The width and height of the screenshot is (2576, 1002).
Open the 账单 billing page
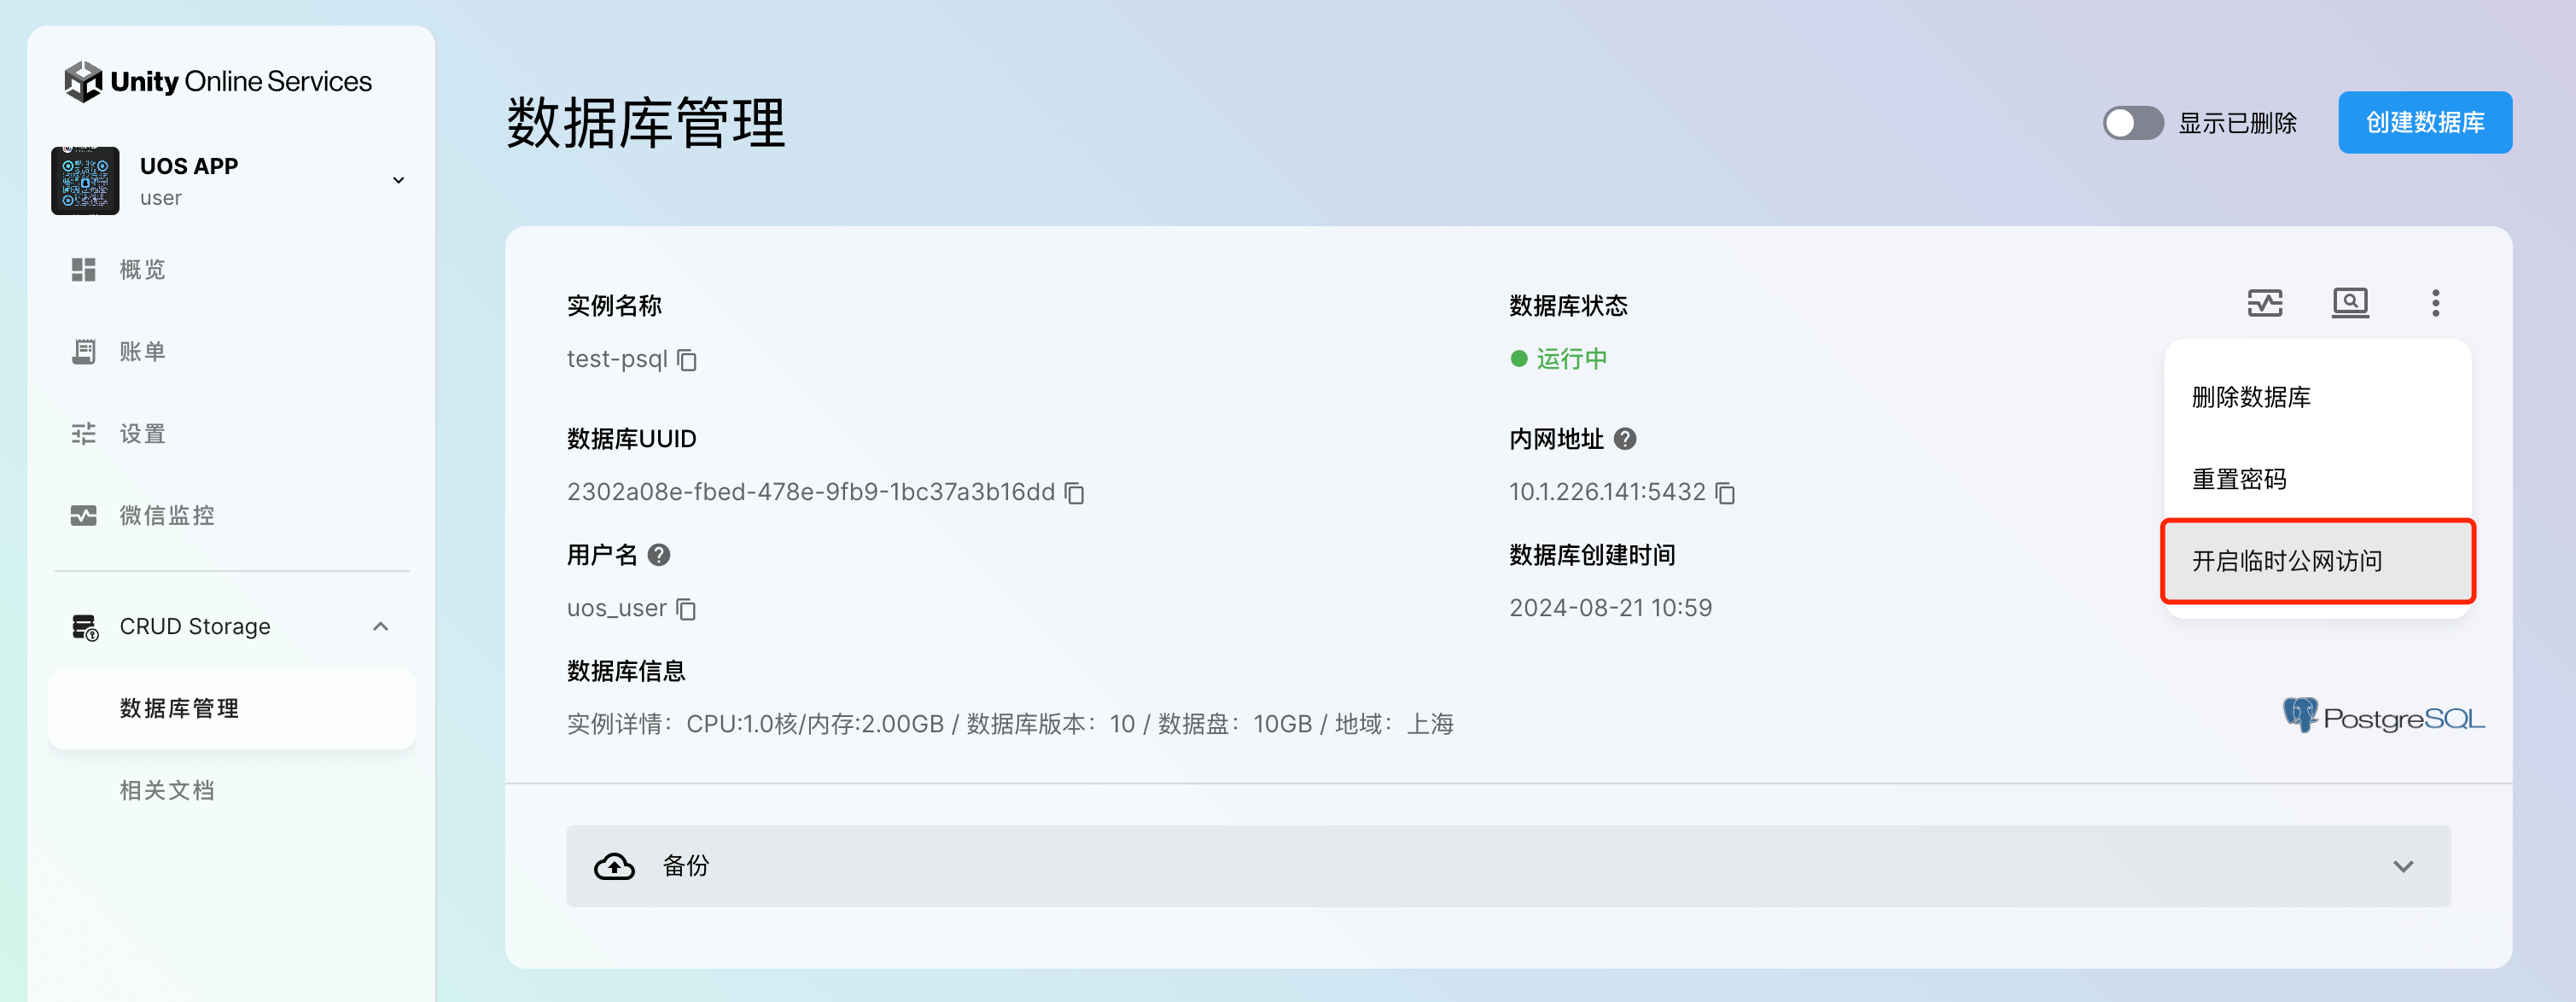click(x=142, y=352)
